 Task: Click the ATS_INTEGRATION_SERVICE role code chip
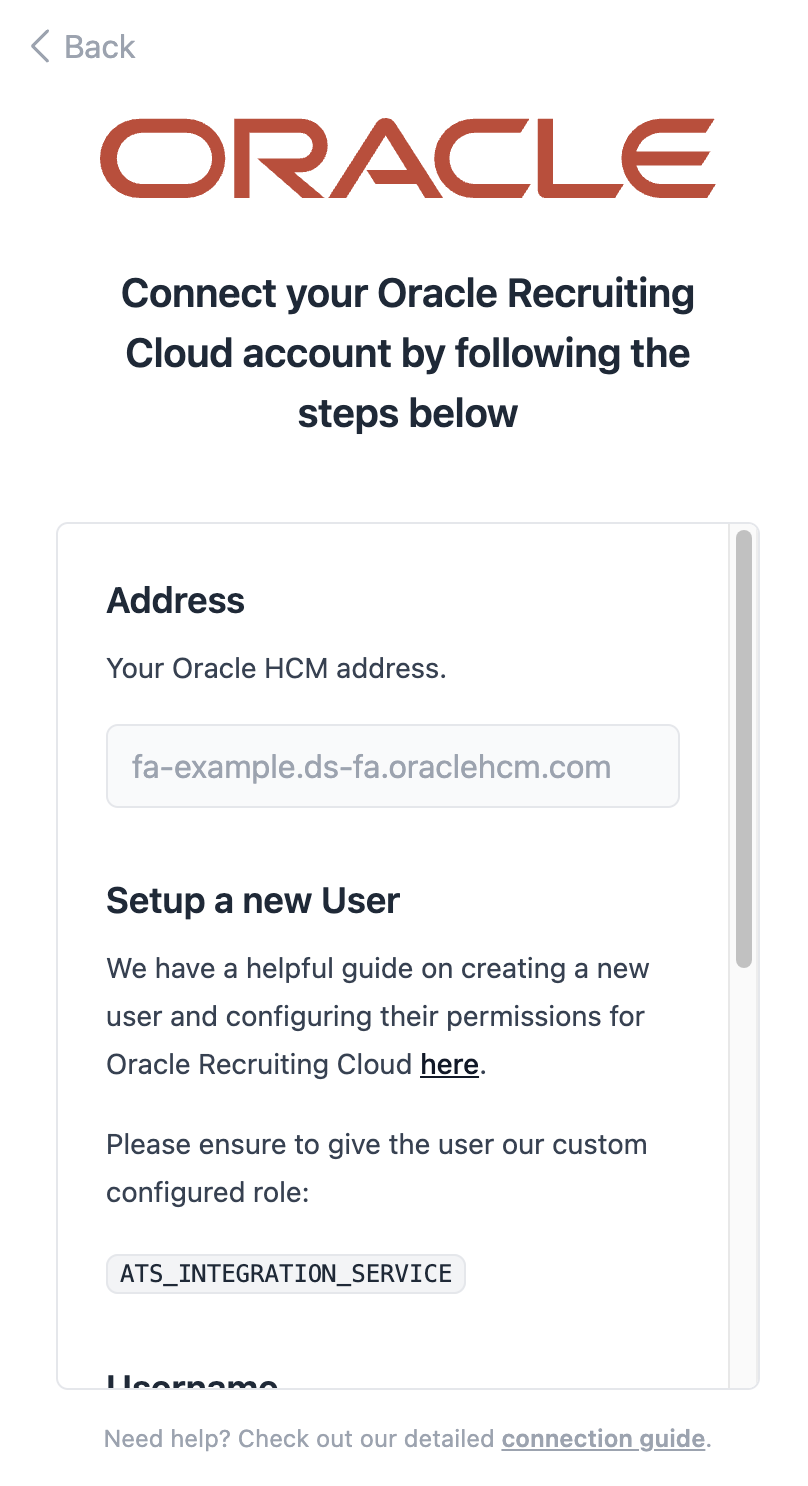[286, 1274]
